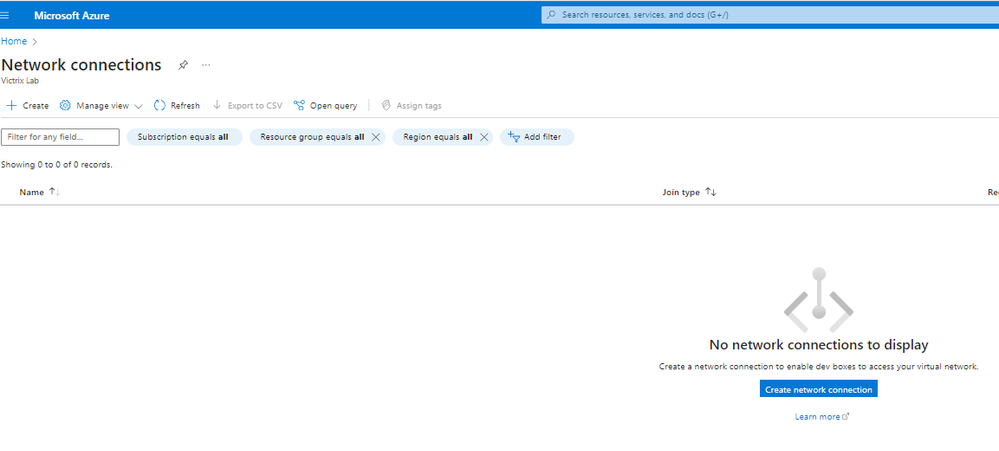The width and height of the screenshot is (999, 451).
Task: Sort by Name column arrows
Action: 54,192
